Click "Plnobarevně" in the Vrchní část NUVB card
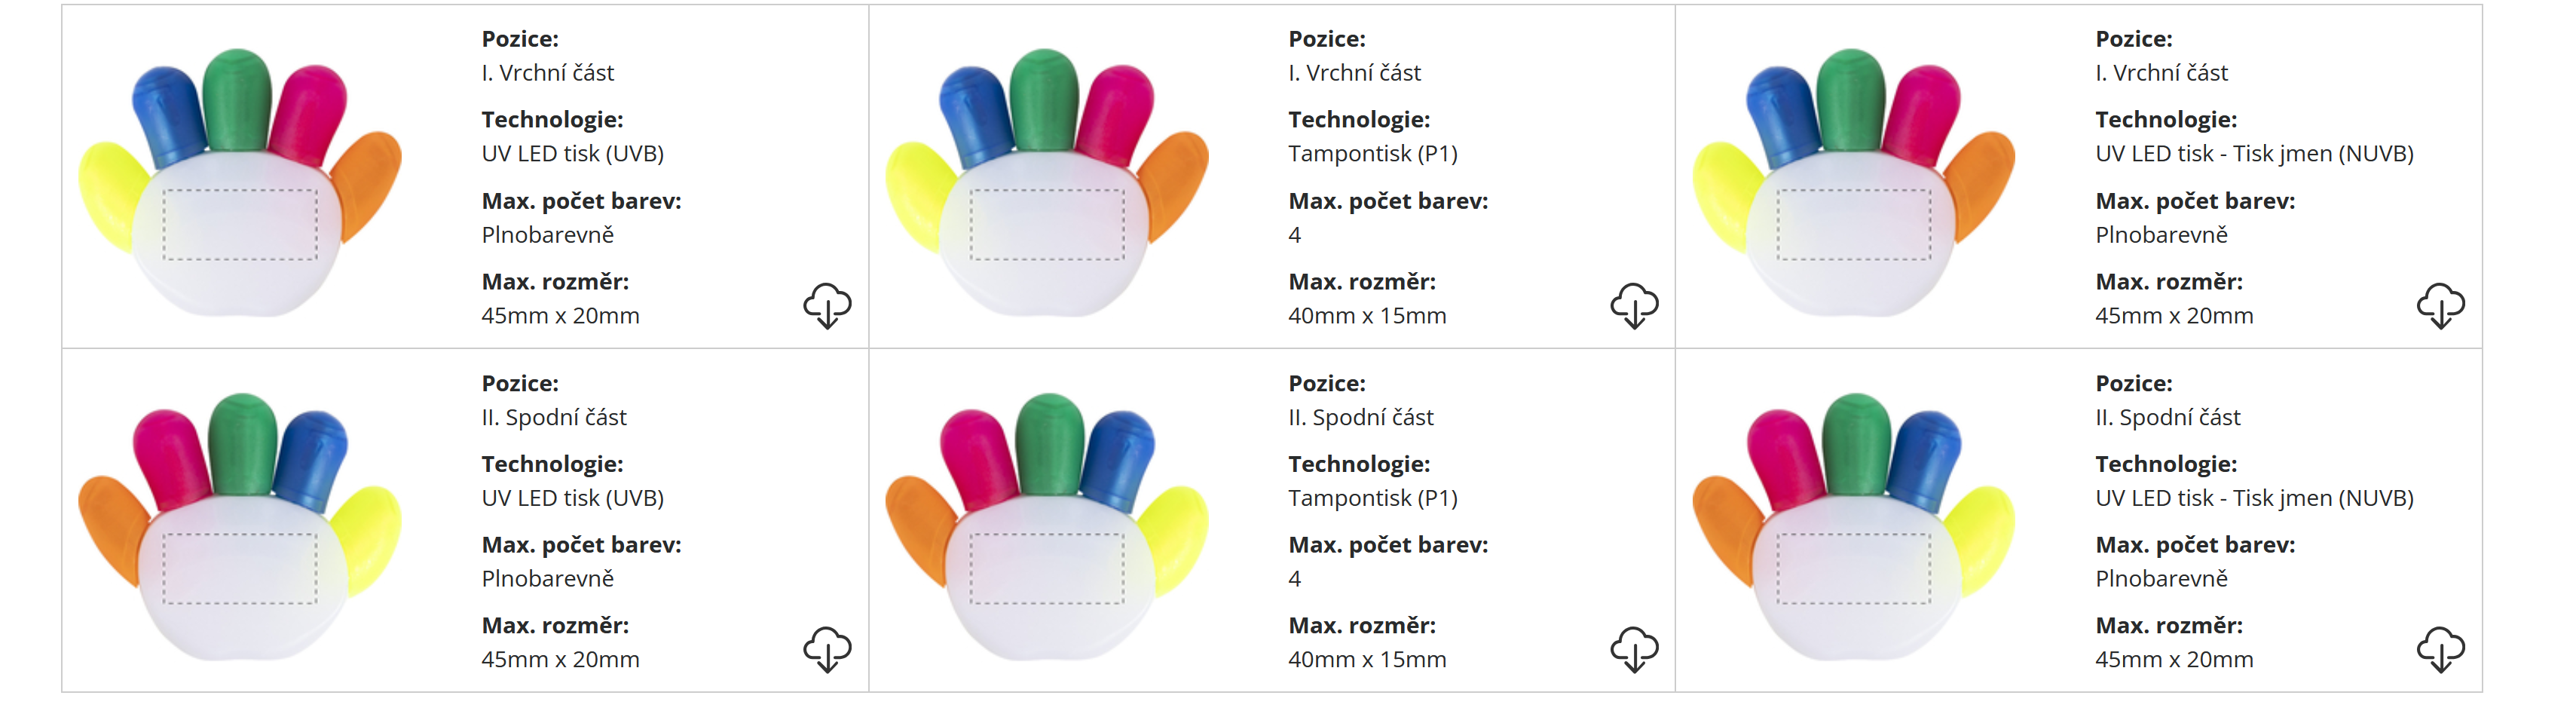Viewport: 2576px width, 720px height. click(2161, 235)
